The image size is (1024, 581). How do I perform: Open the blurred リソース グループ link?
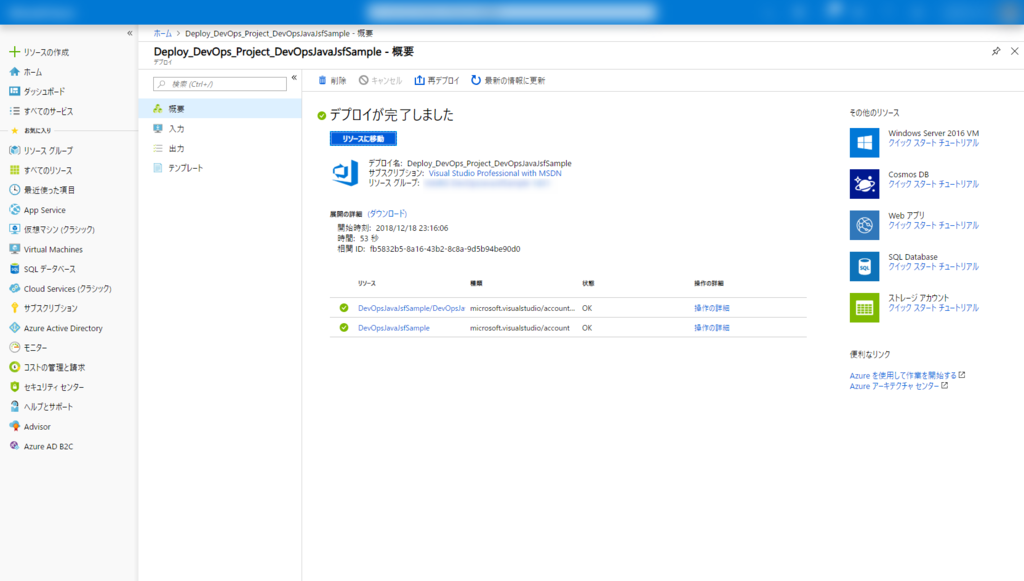487,183
